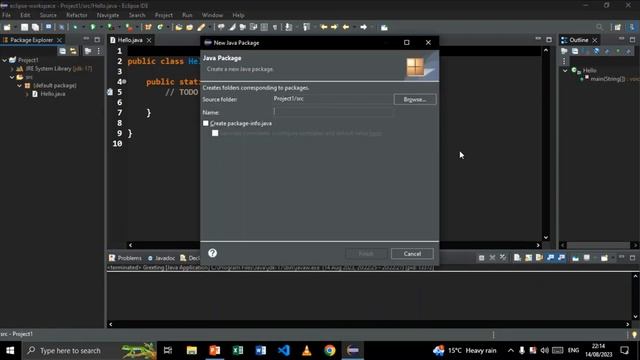Select the Outline view tab

point(579,40)
